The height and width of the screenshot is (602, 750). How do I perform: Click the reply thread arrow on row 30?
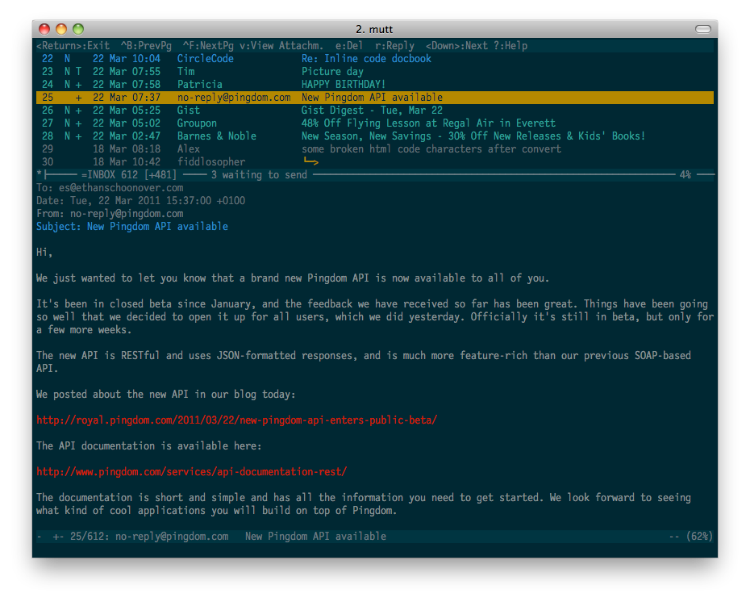[x=311, y=162]
